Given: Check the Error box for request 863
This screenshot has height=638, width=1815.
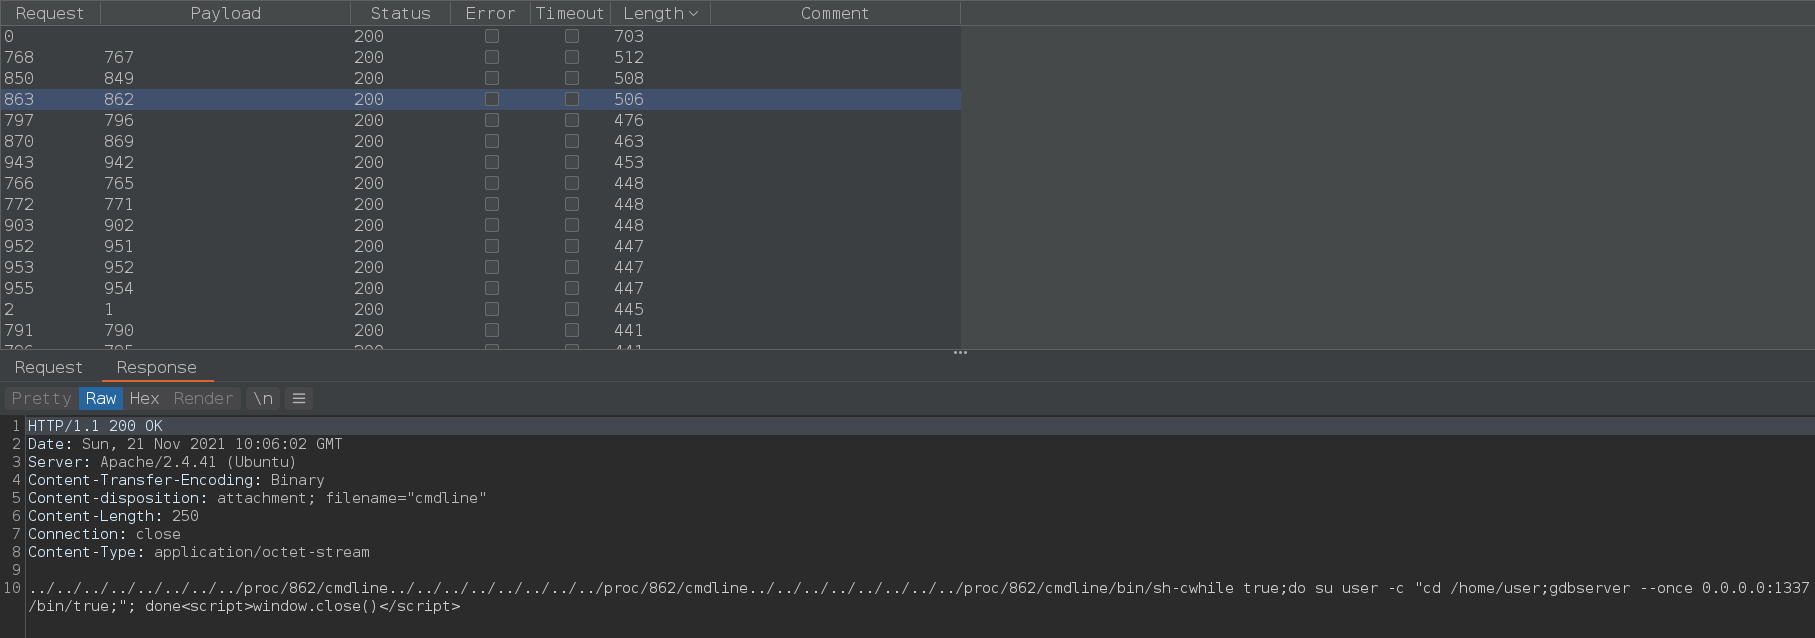Looking at the screenshot, I should coord(491,99).
